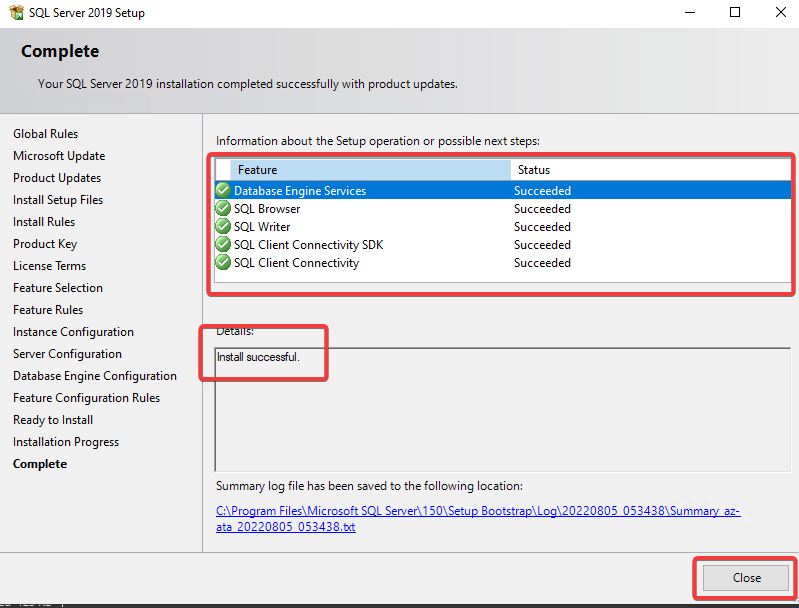799x608 pixels.
Task: Click Global Rules step in sidebar
Action: (x=45, y=134)
